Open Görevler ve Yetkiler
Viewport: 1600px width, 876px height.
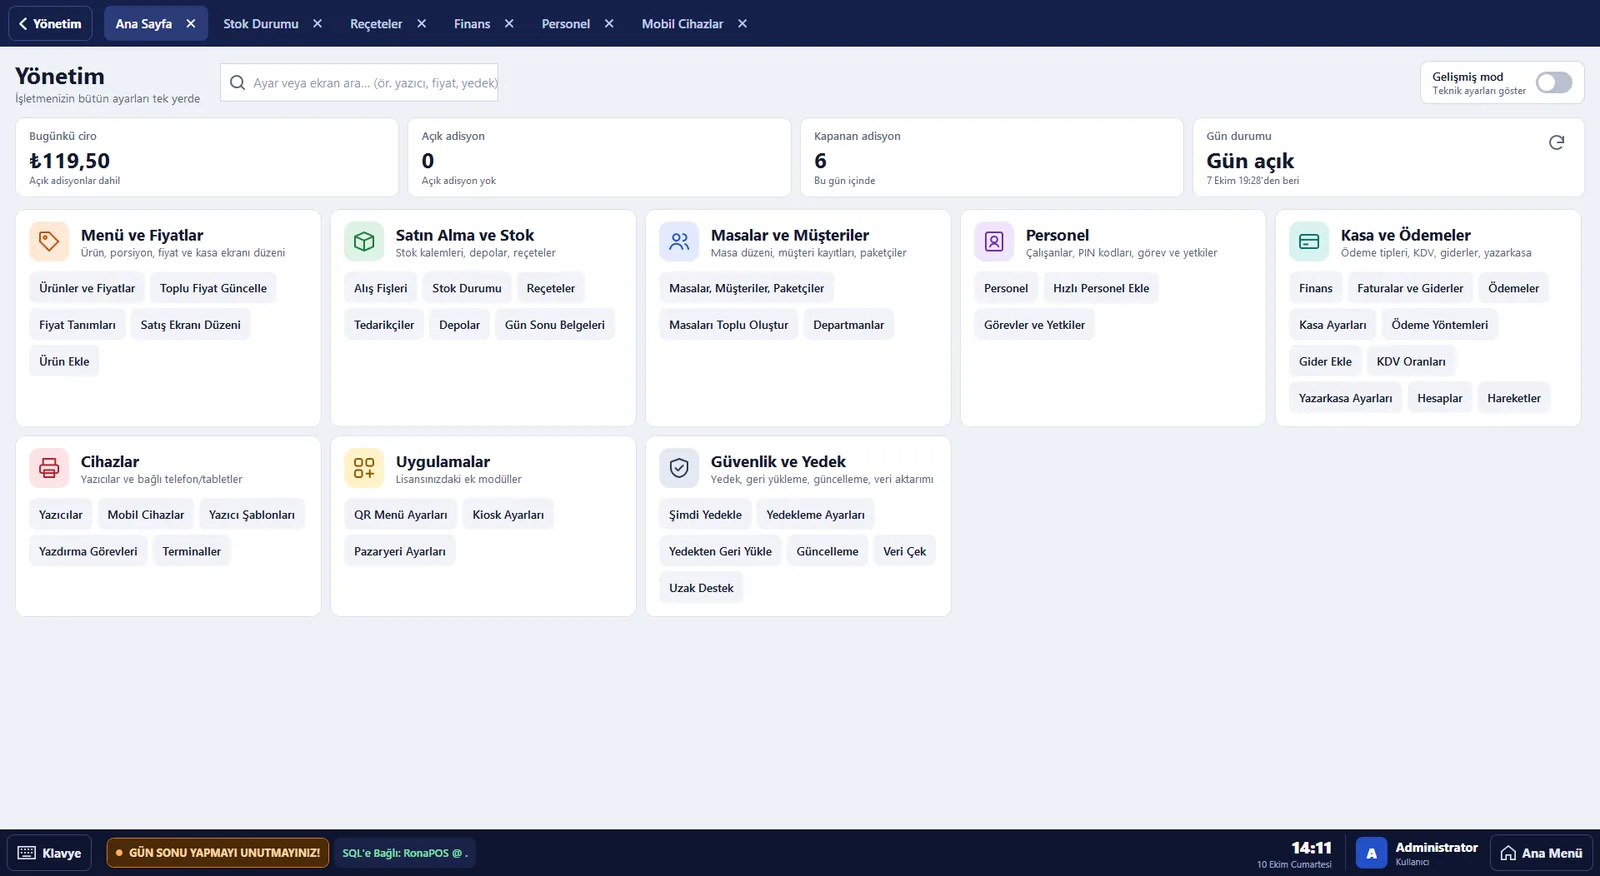pos(1034,325)
